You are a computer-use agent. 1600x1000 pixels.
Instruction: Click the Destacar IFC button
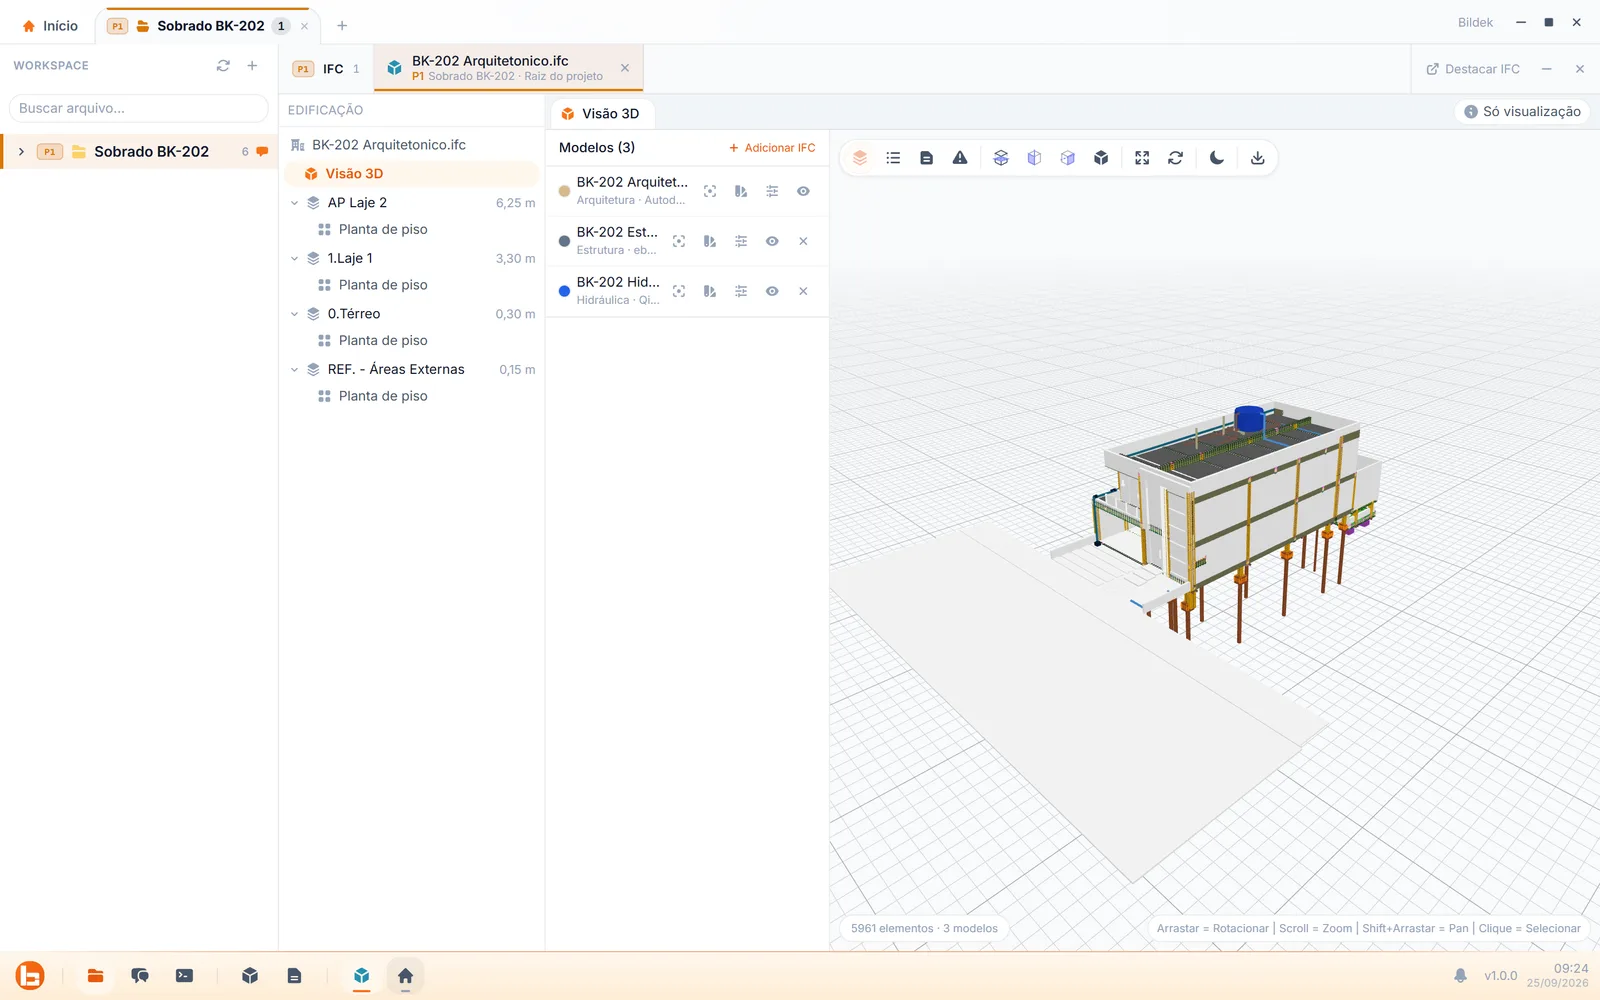(x=1473, y=69)
